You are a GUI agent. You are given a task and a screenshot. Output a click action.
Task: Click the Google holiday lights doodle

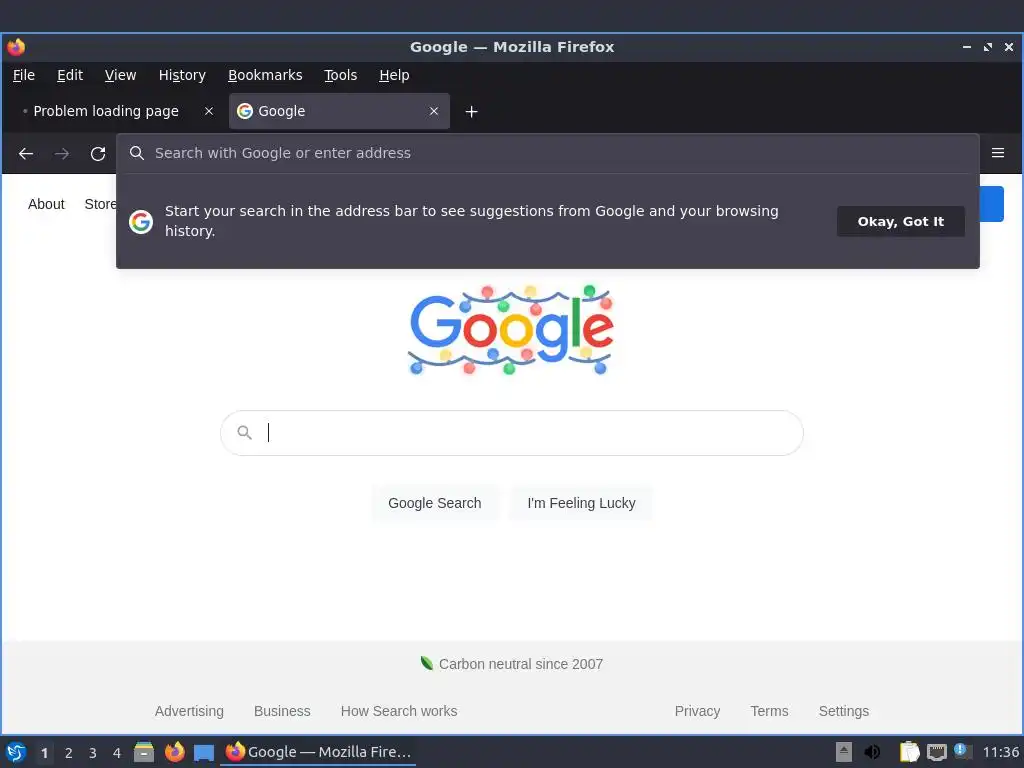pyautogui.click(x=511, y=330)
